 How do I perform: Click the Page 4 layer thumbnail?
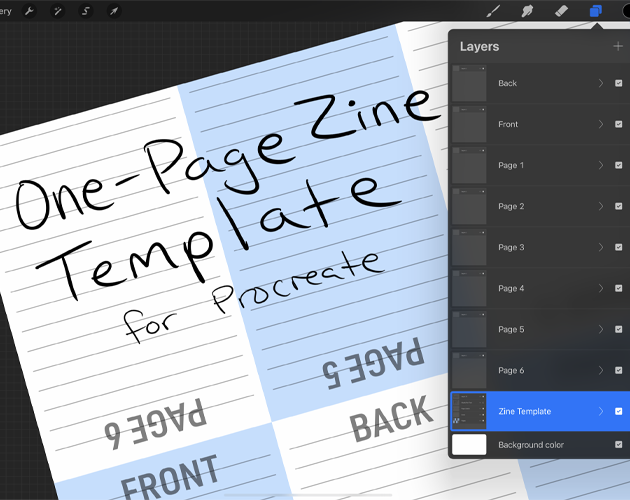point(469,288)
